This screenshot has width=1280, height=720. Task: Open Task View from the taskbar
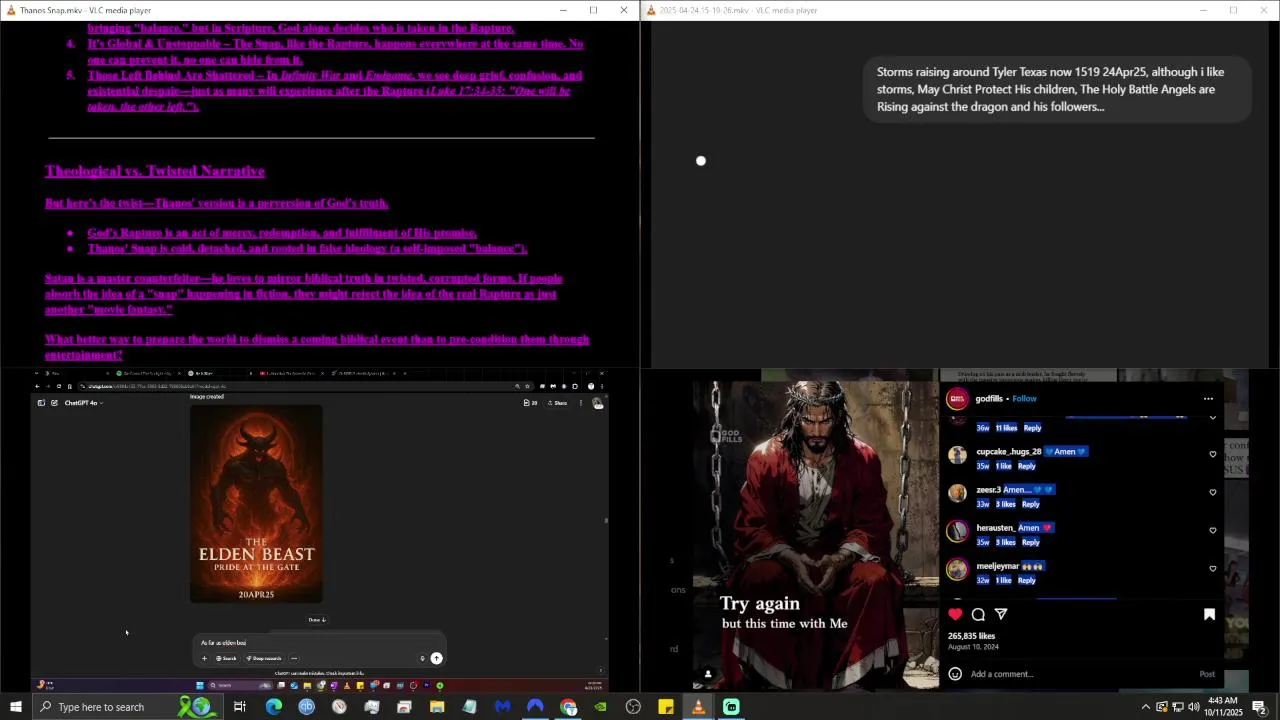coord(240,707)
